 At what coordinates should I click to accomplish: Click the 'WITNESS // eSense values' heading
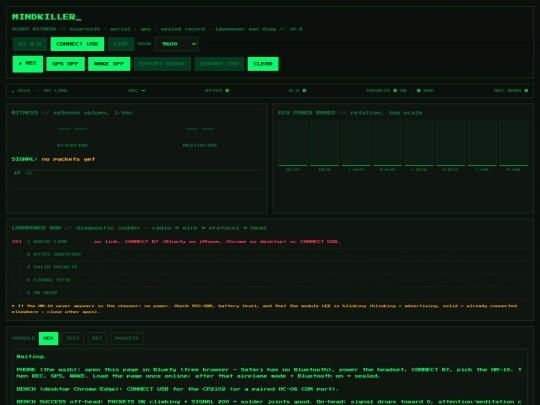coord(72,113)
